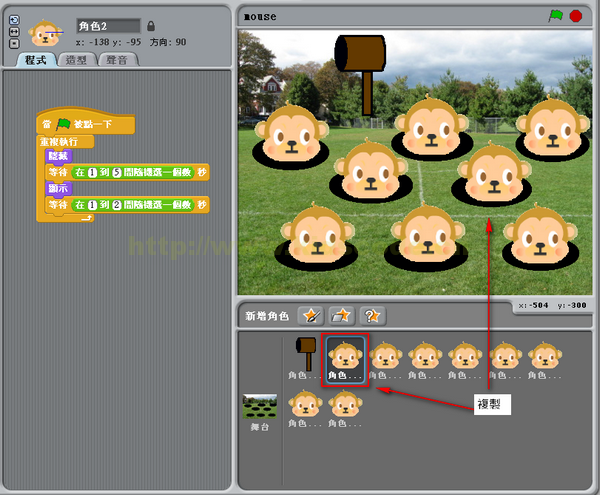600x495 pixels.
Task: Click the green flag to start
Action: 555,16
